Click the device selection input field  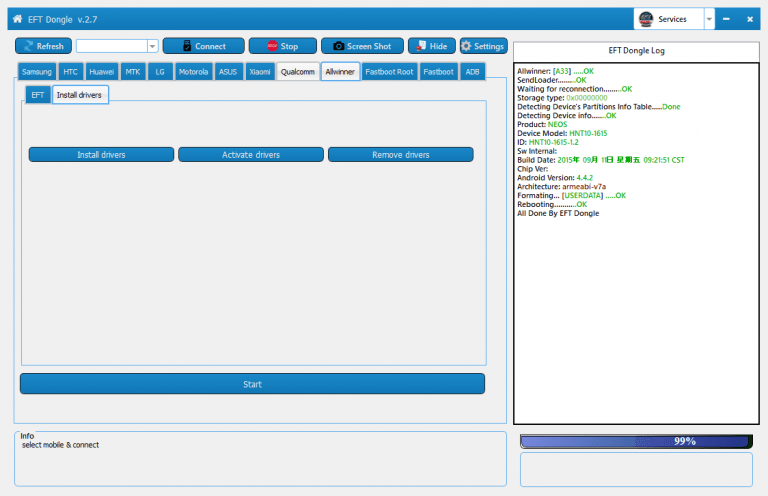click(112, 46)
